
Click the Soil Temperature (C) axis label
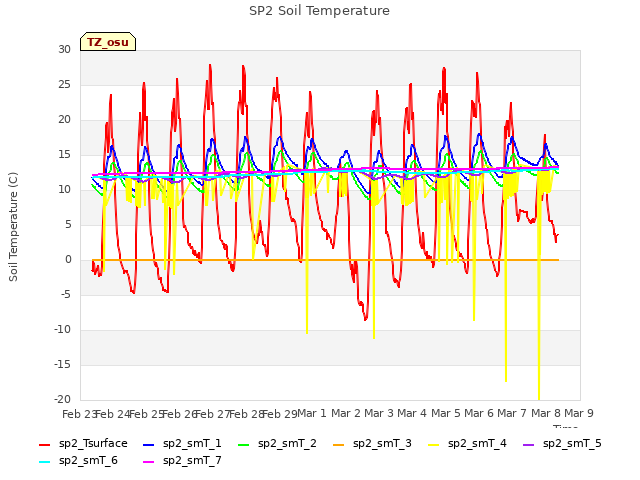[x=13, y=227]
